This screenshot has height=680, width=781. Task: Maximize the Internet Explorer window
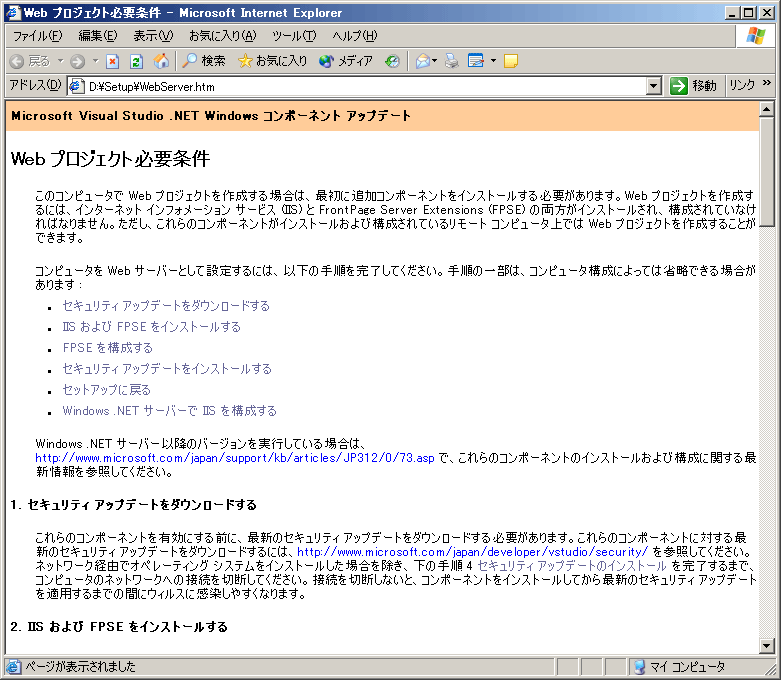[x=748, y=13]
